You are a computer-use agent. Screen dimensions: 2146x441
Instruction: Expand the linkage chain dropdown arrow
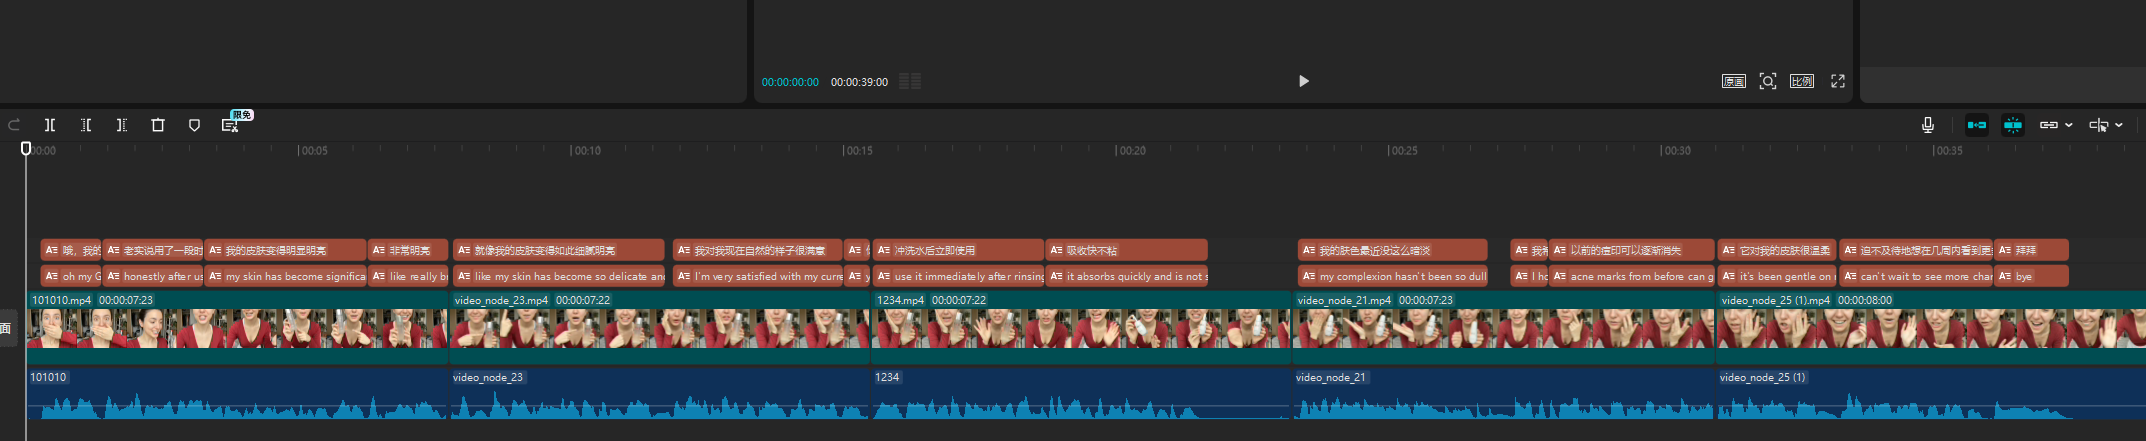coord(2068,126)
